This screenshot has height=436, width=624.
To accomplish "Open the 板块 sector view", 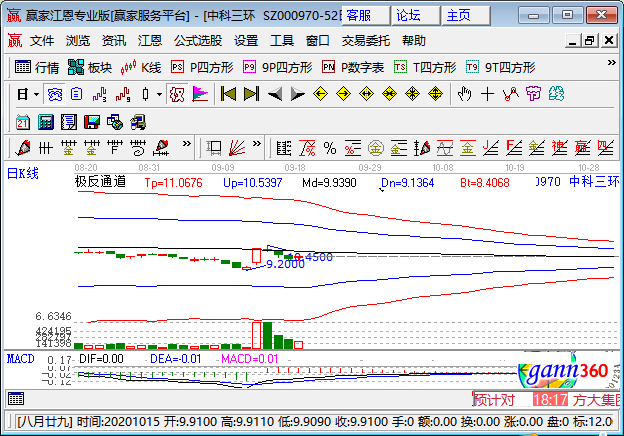I will [x=90, y=67].
